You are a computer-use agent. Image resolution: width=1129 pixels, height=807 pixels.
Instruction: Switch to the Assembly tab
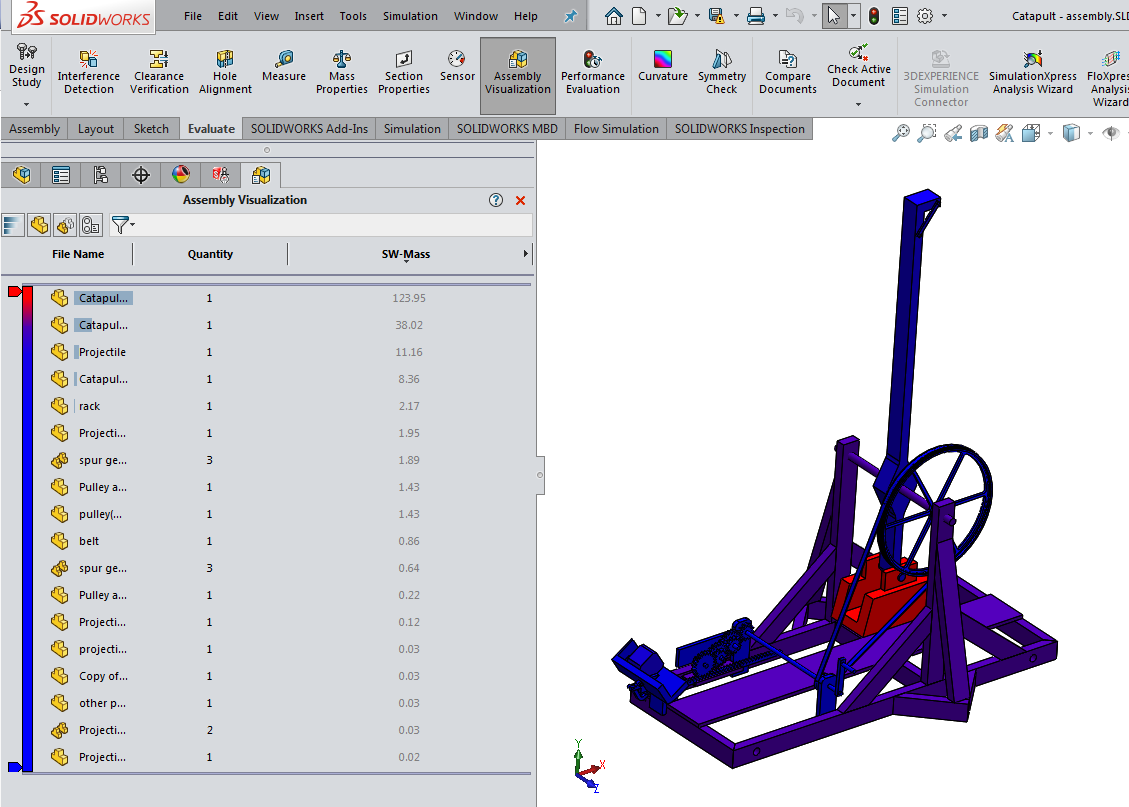[x=34, y=129]
